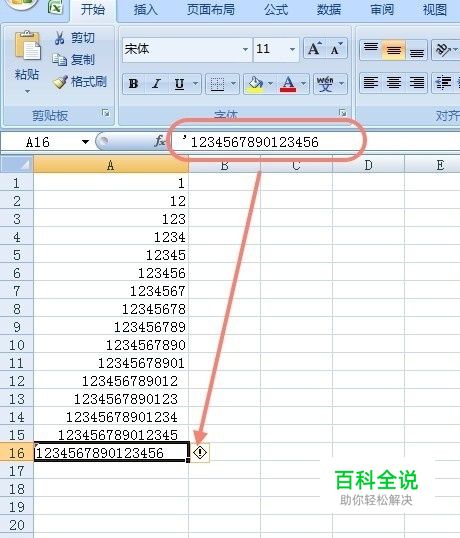Open the font name 宋体 dropdown
This screenshot has width=460, height=538.
coord(245,49)
